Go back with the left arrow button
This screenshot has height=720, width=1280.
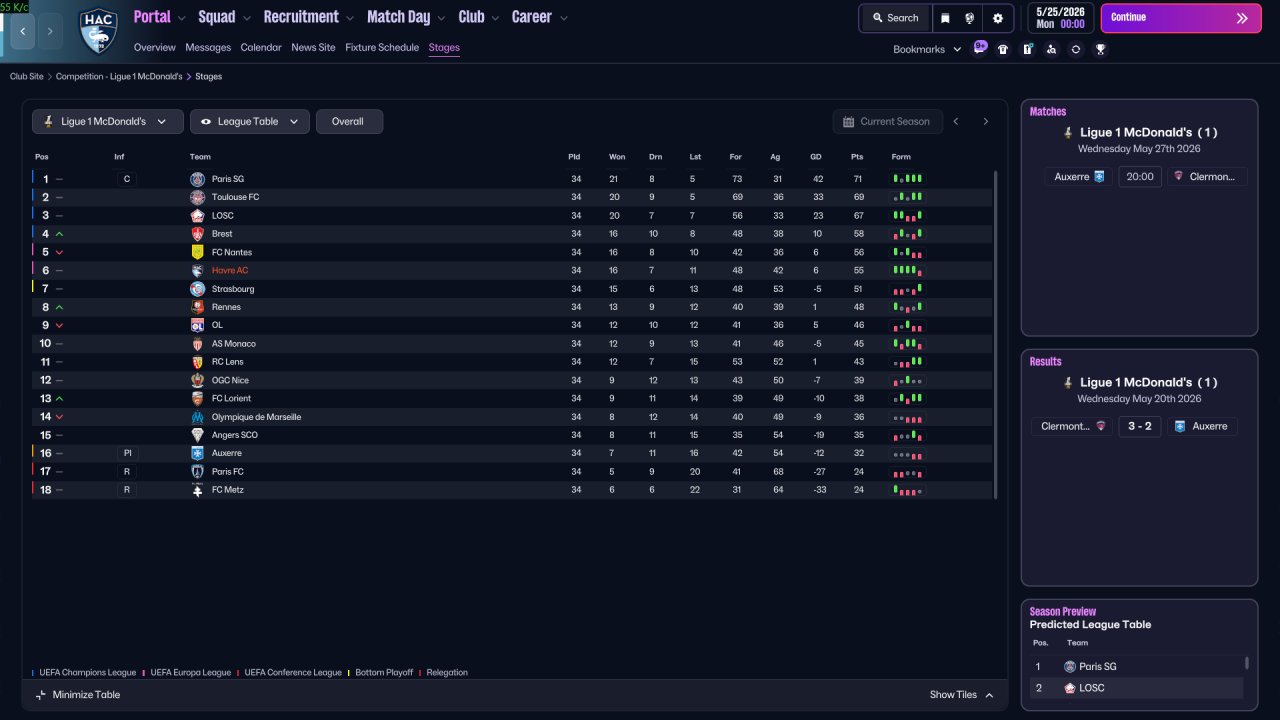tap(23, 31)
